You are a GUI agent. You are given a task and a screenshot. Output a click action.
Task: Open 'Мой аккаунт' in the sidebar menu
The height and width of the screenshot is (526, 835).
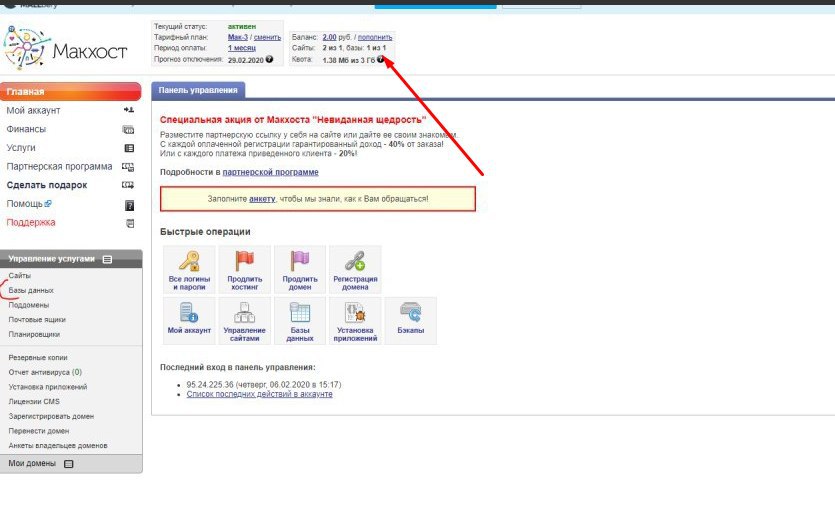pos(33,110)
